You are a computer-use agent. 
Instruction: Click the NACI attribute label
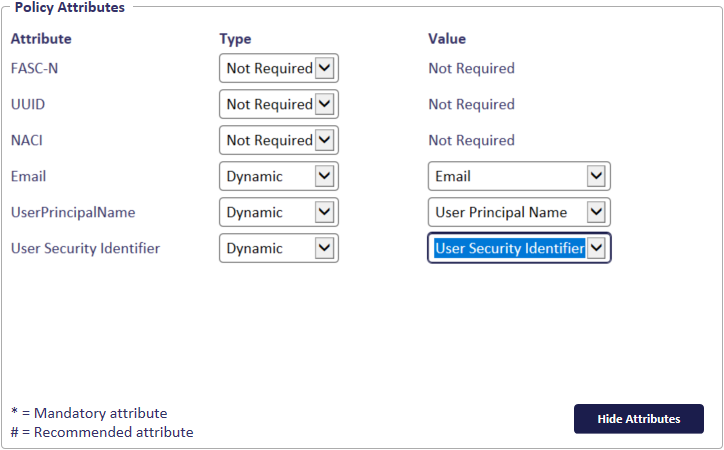27,140
